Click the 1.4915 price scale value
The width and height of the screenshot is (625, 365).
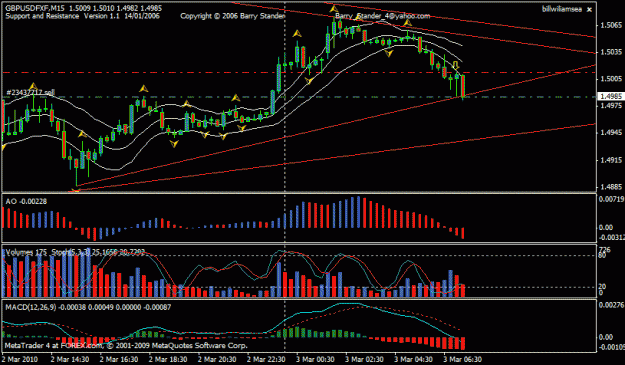tap(611, 160)
